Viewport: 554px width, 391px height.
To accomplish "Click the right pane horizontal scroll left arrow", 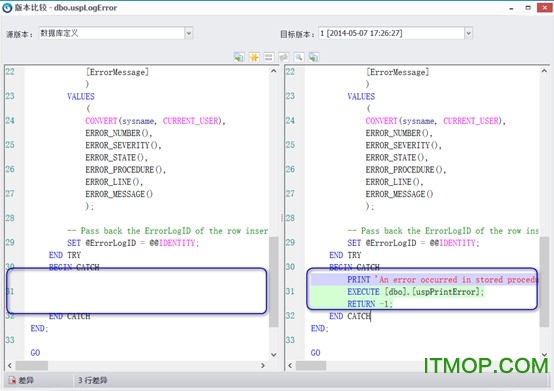I will pos(290,366).
